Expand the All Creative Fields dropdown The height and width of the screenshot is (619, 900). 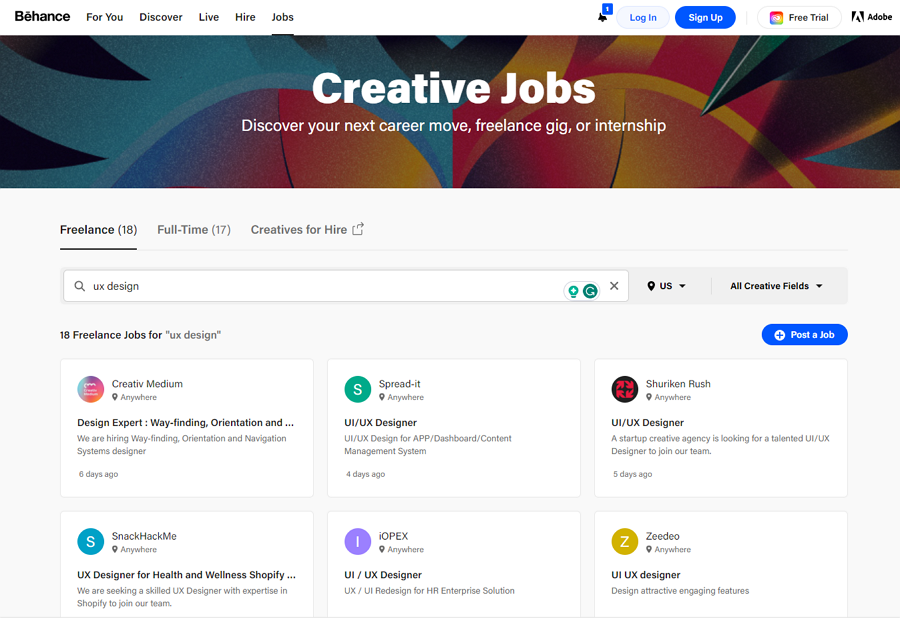tap(777, 286)
